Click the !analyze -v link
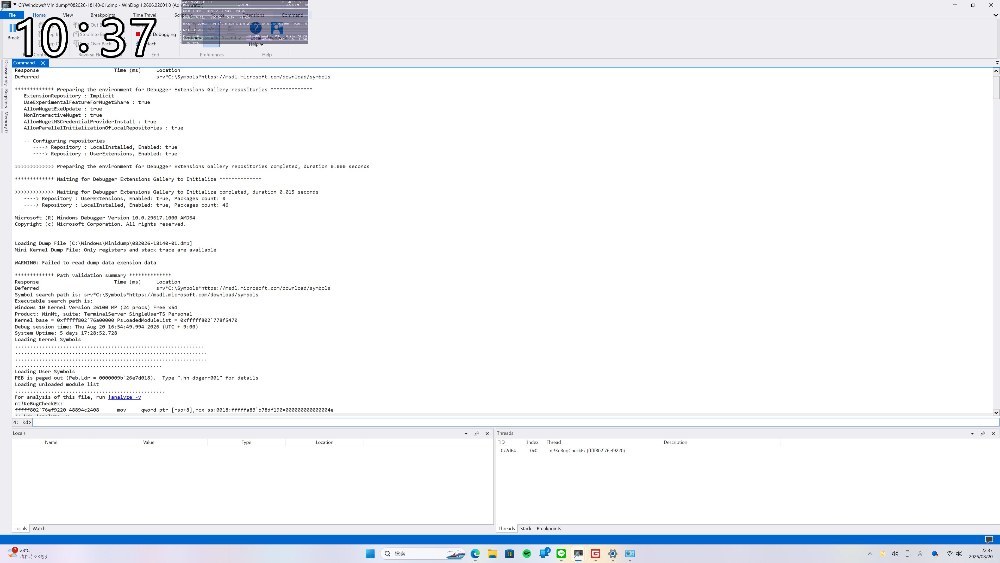This screenshot has width=1000, height=563. point(124,397)
